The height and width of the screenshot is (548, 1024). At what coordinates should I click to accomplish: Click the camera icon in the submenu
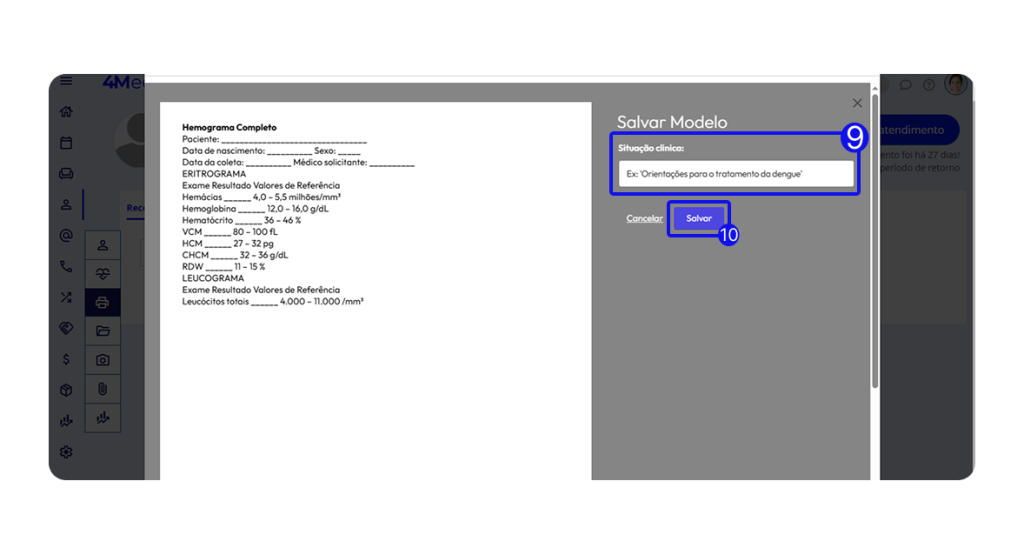(102, 360)
